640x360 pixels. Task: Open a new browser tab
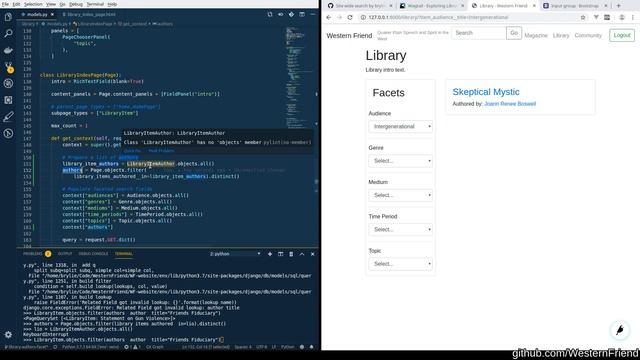click(618, 6)
